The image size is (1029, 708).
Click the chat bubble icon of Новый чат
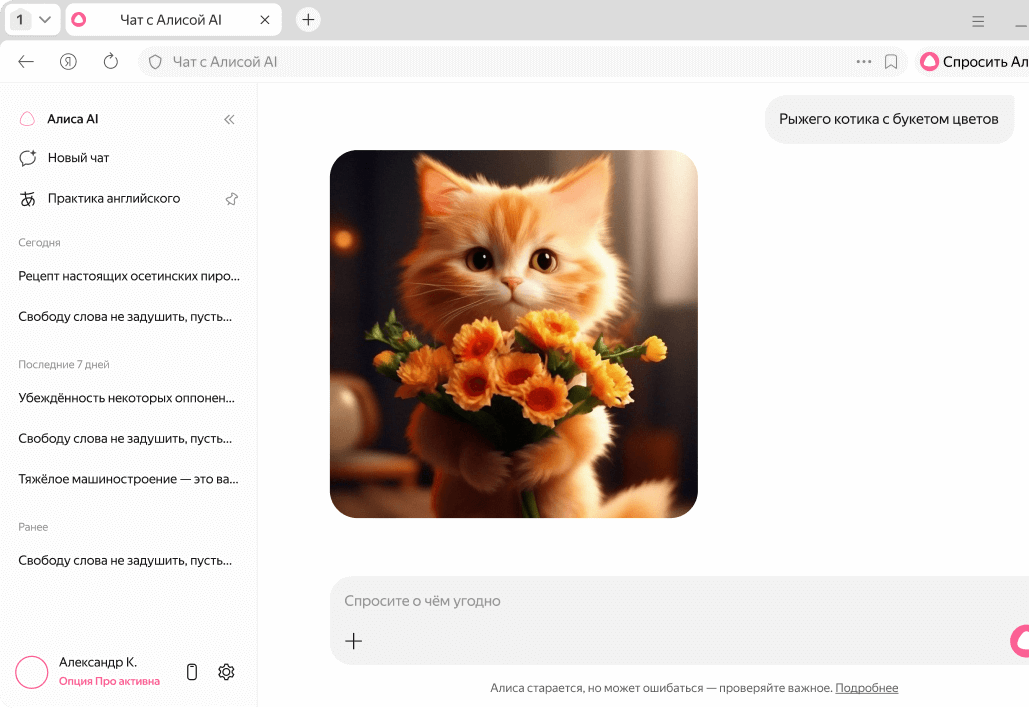tap(28, 158)
